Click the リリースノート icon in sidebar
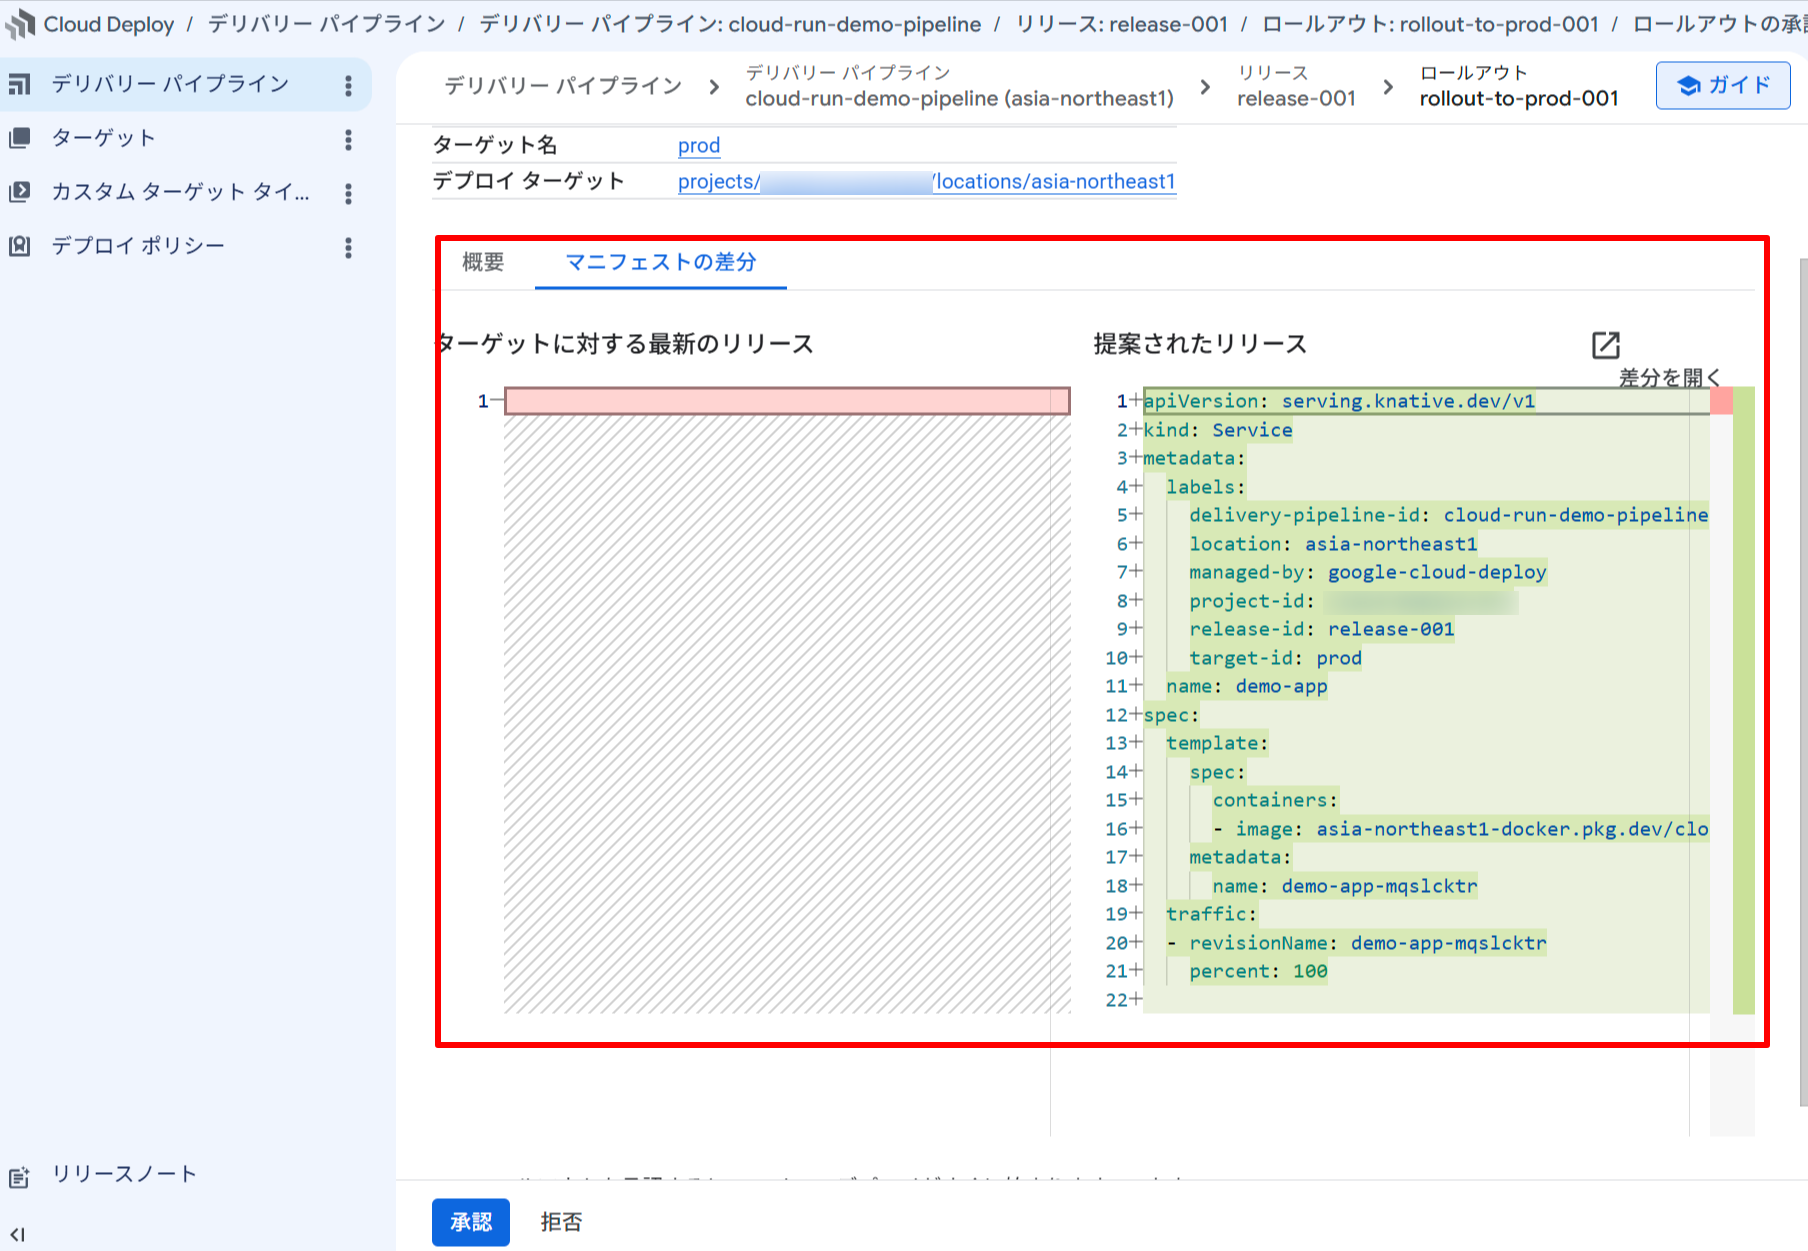The image size is (1808, 1251). click(x=20, y=1176)
